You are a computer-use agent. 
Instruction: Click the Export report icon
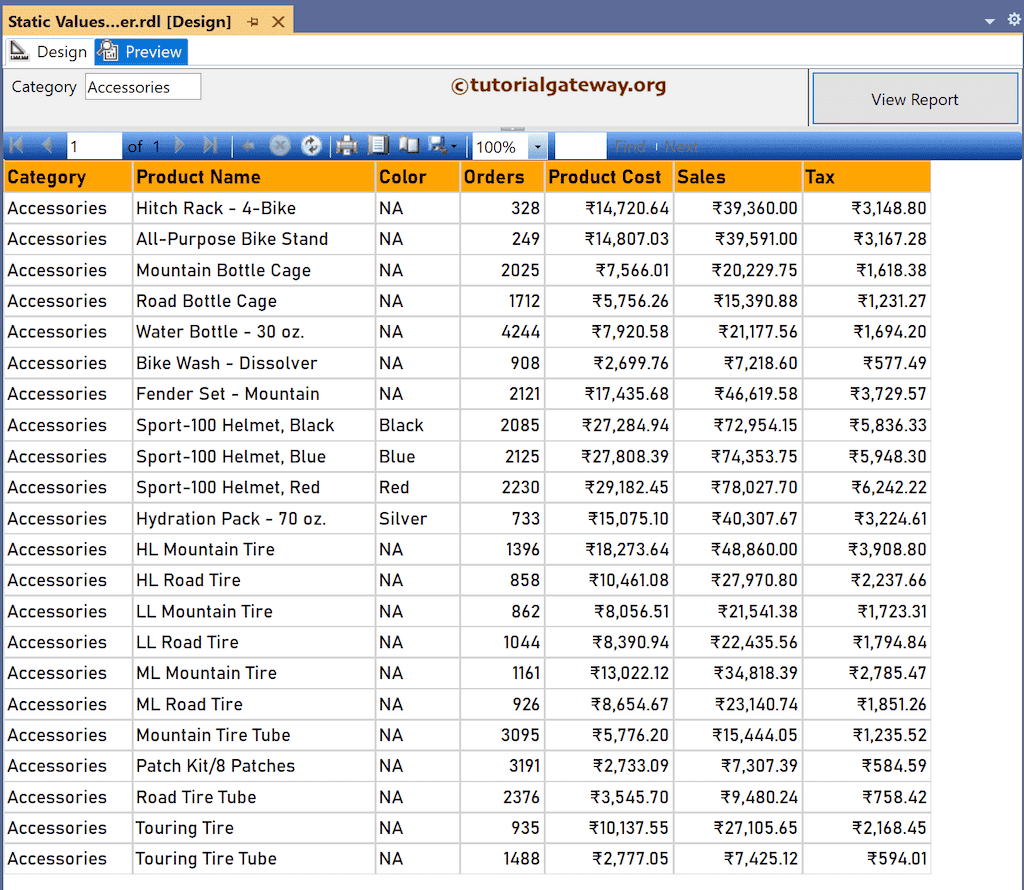click(x=436, y=146)
